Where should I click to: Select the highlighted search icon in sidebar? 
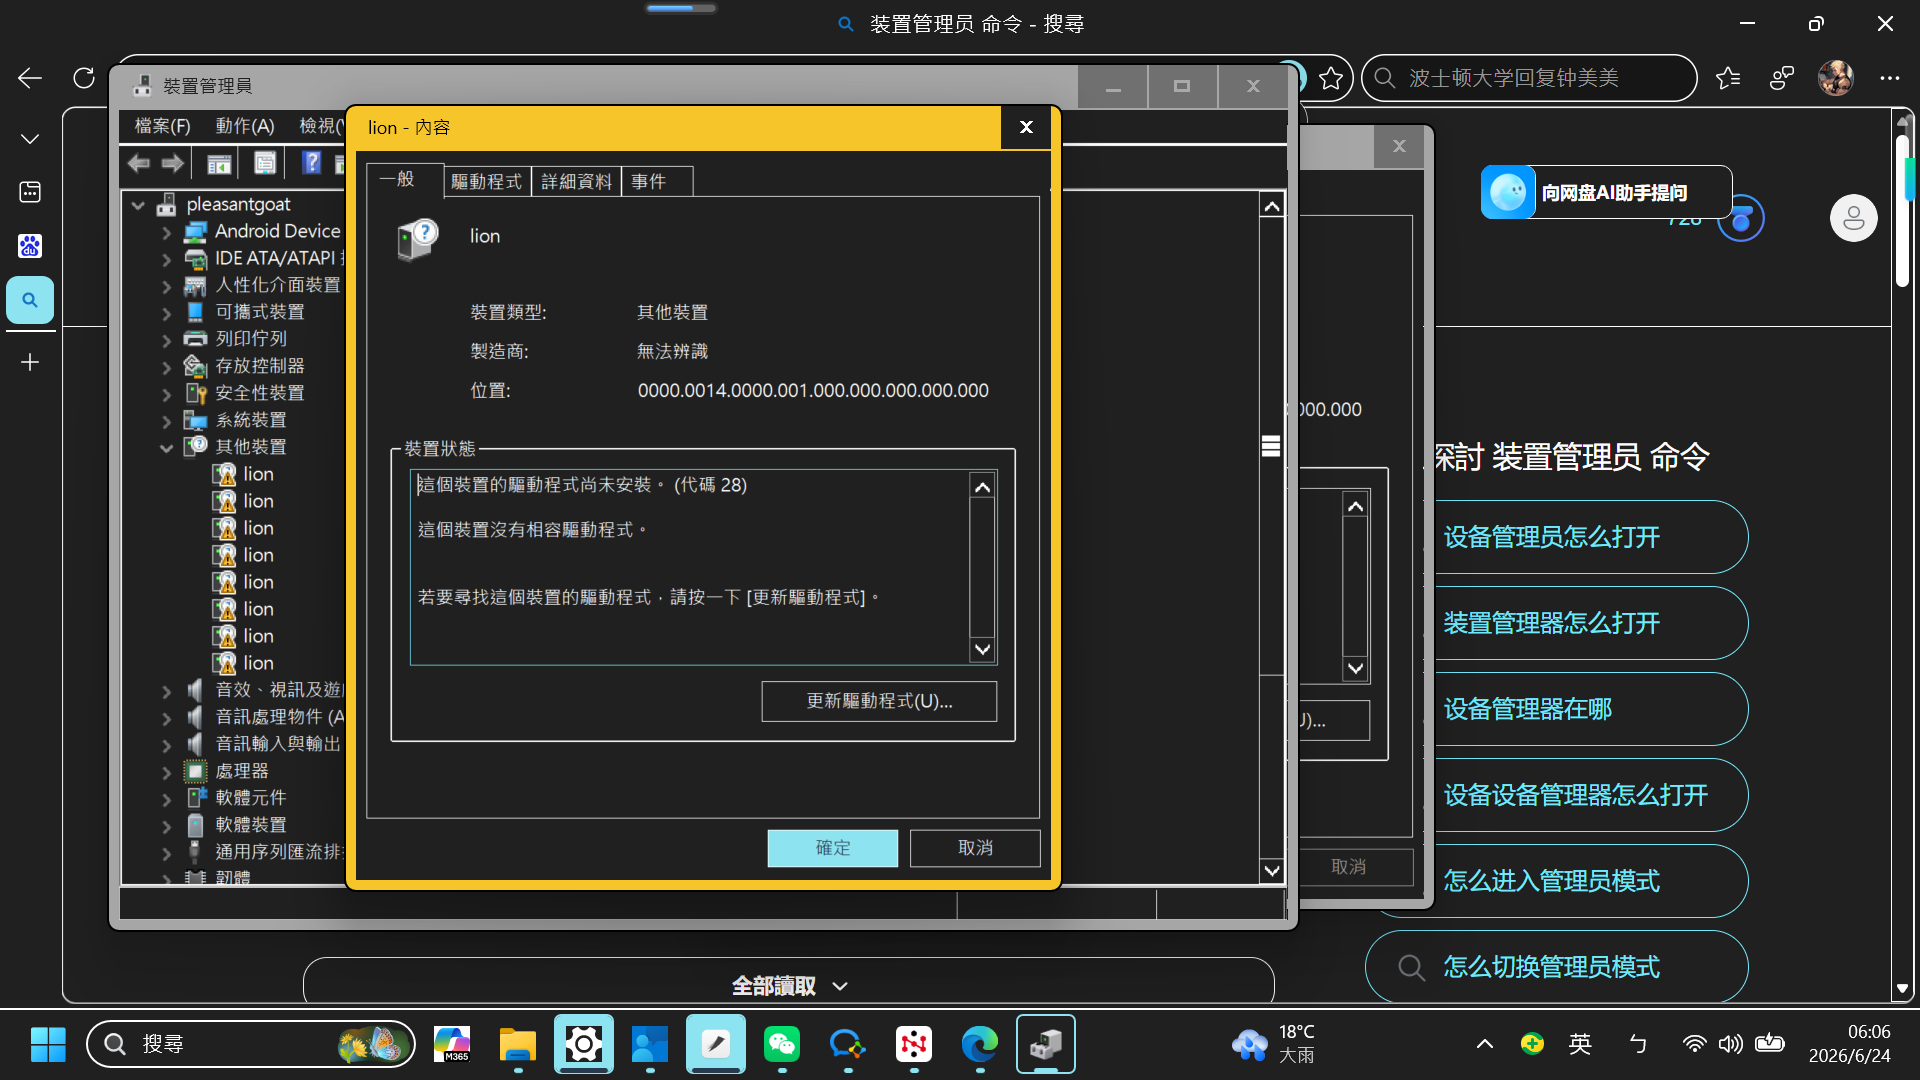click(30, 300)
